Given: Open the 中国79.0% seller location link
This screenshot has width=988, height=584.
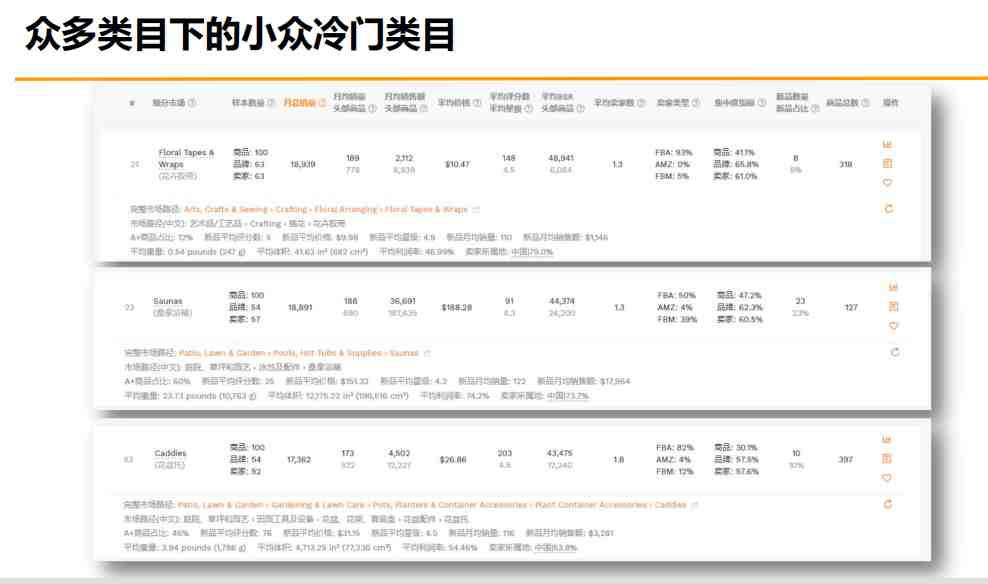Looking at the screenshot, I should pos(532,252).
